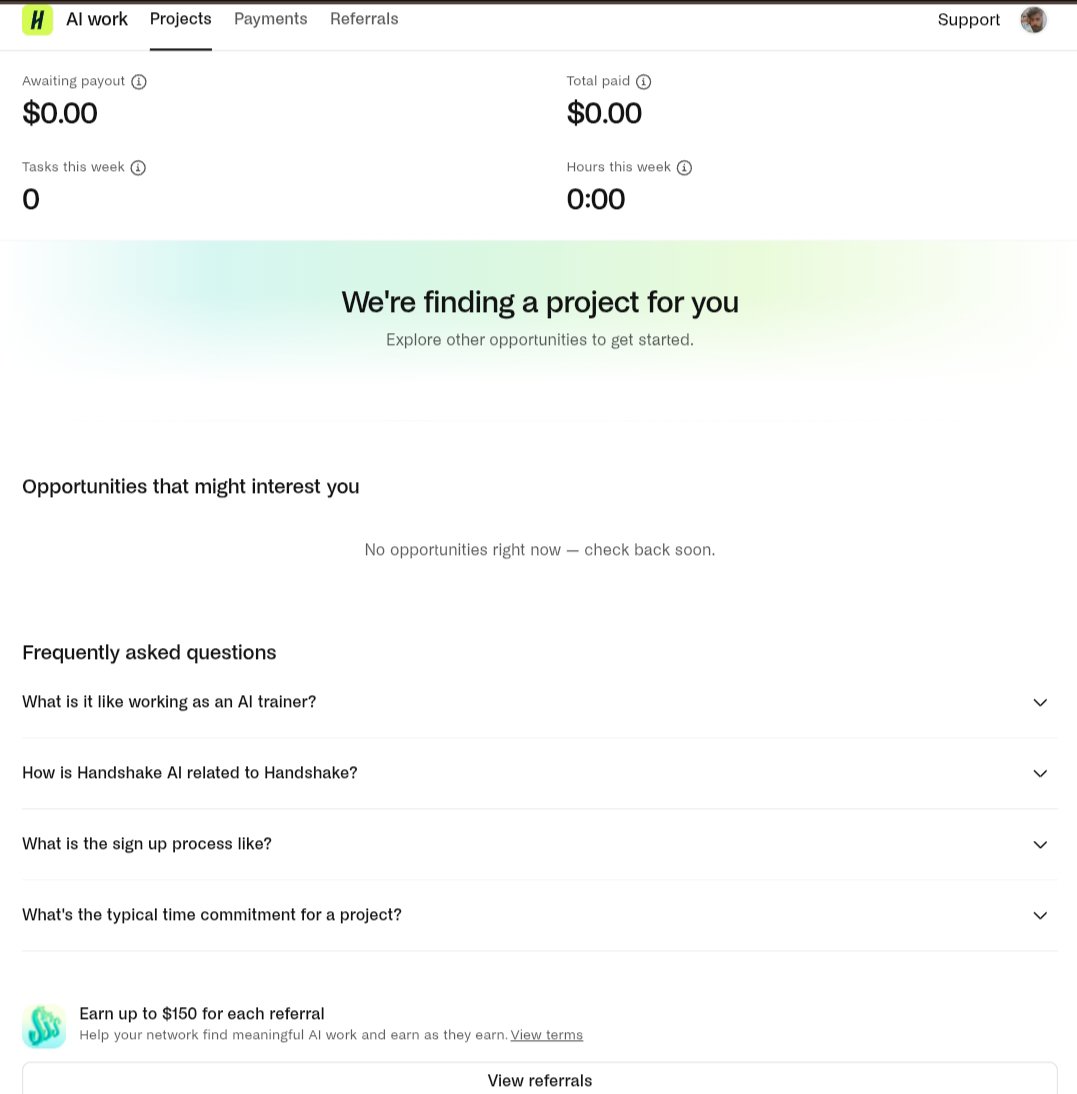The width and height of the screenshot is (1077, 1094).
Task: Click the Hours this week info icon
Action: [684, 167]
